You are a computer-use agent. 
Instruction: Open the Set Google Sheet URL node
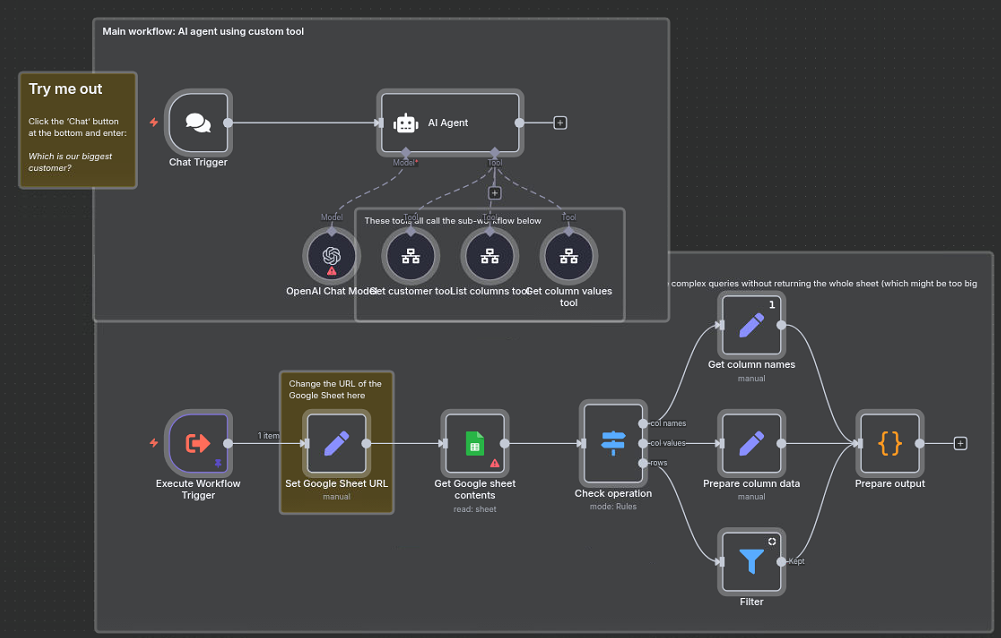tap(336, 444)
